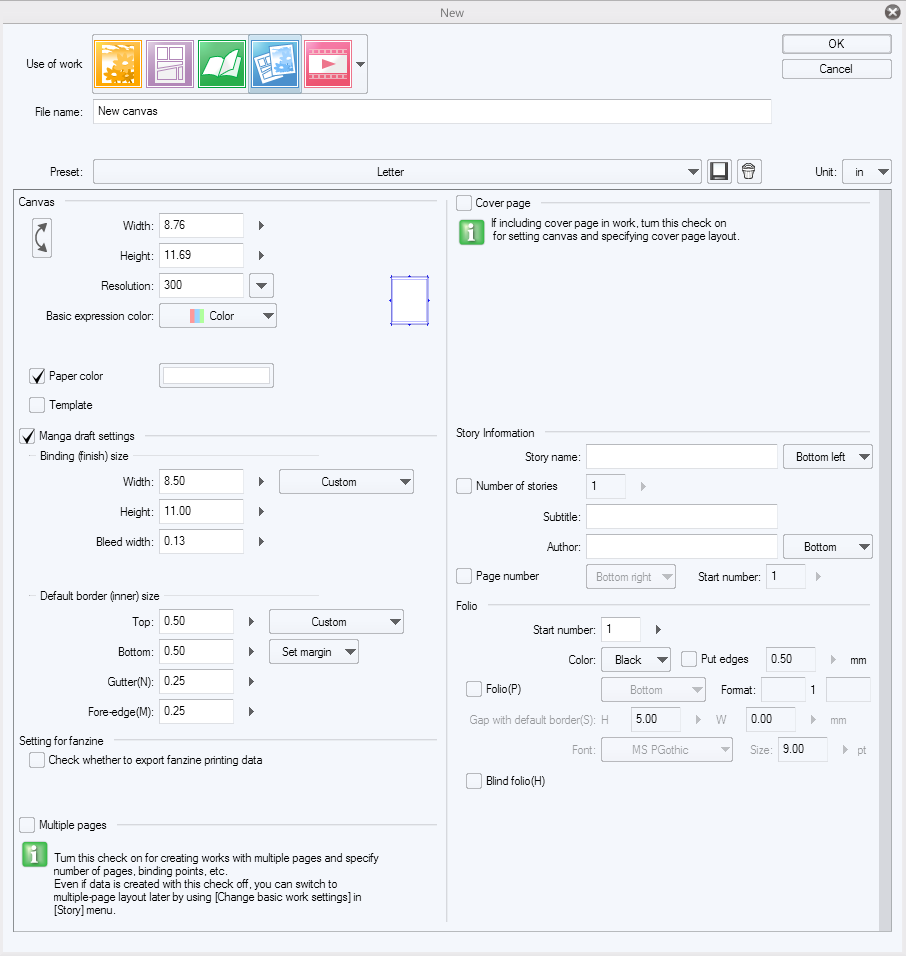906x956 pixels.
Task: Open the Folio Start number slider arrow
Action: [658, 630]
